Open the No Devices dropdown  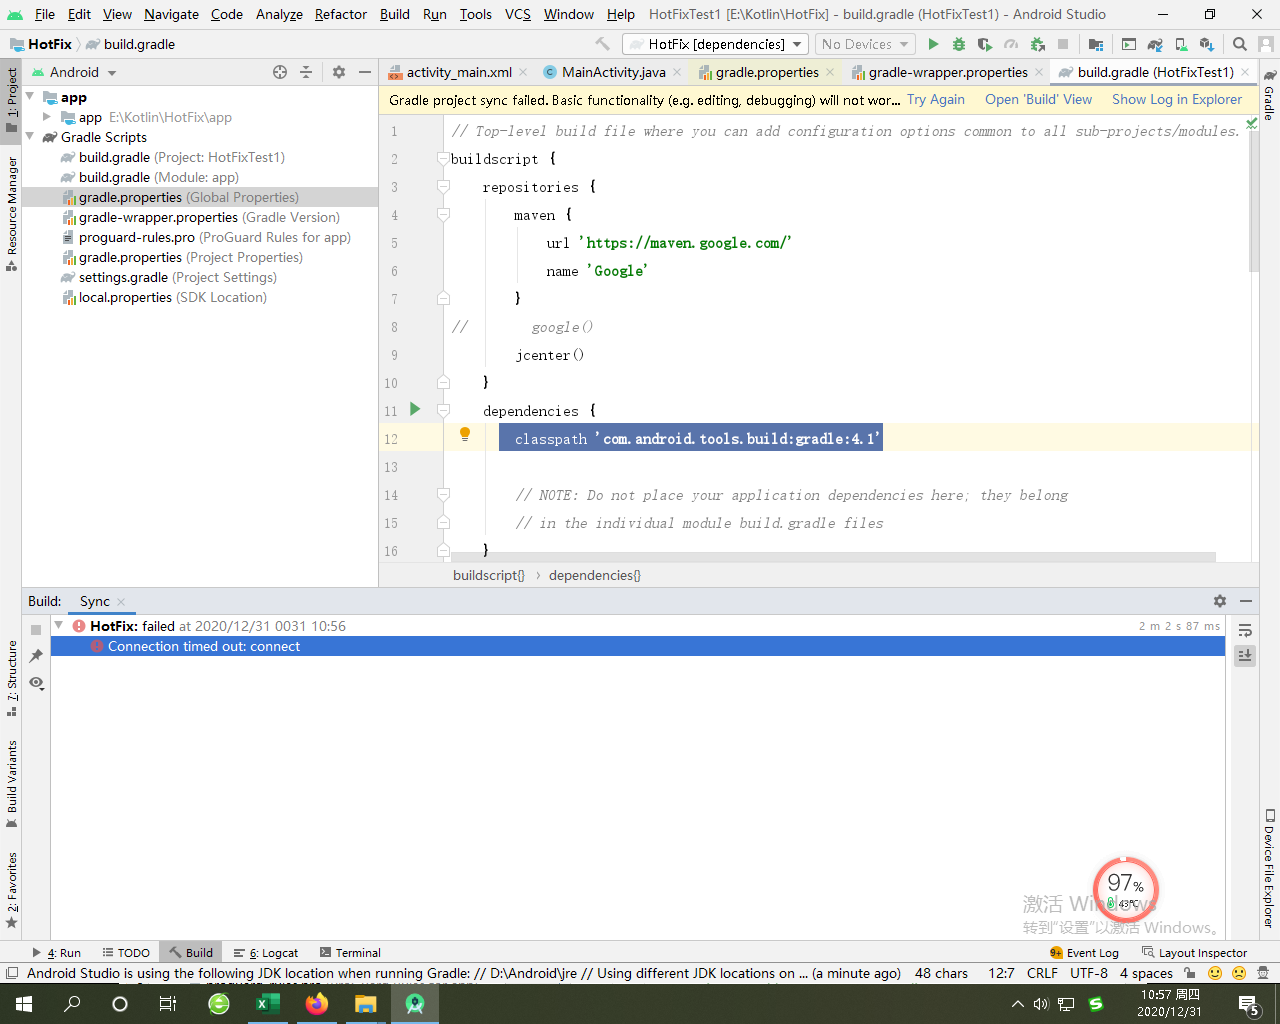tap(865, 44)
